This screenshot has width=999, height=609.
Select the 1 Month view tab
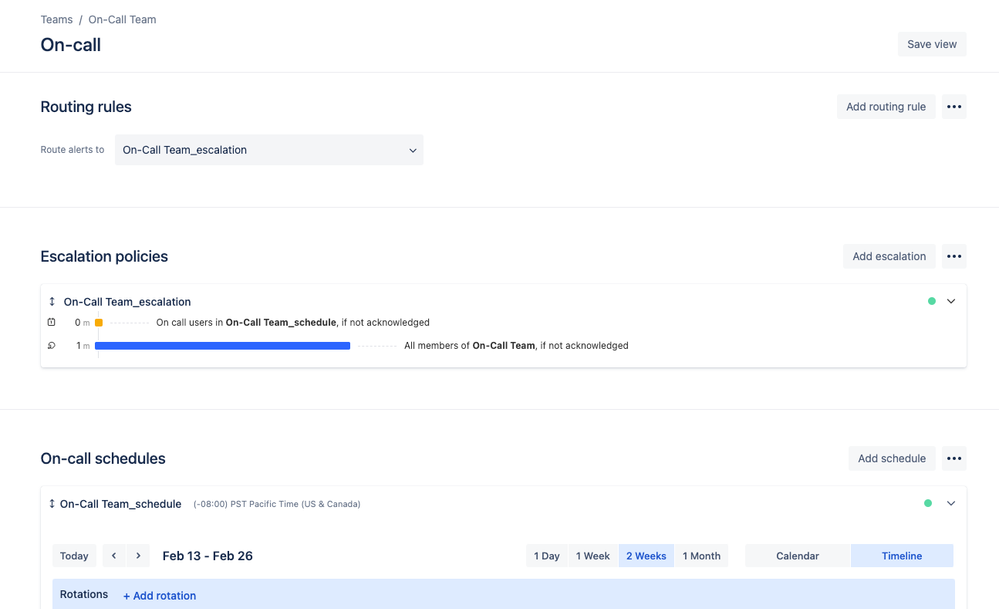(x=701, y=555)
